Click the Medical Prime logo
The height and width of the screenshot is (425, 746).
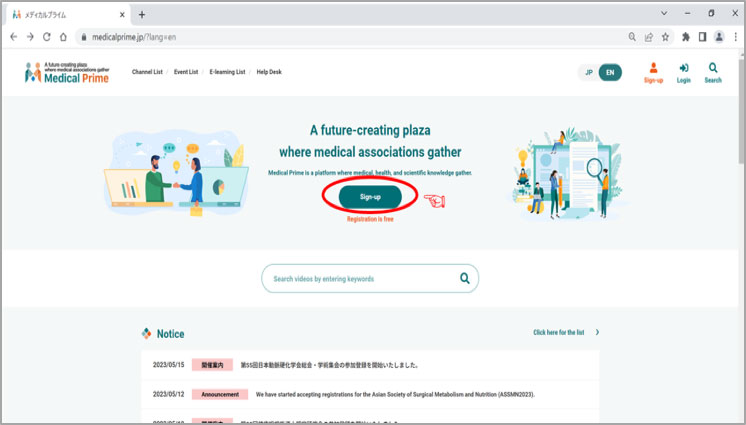67,72
